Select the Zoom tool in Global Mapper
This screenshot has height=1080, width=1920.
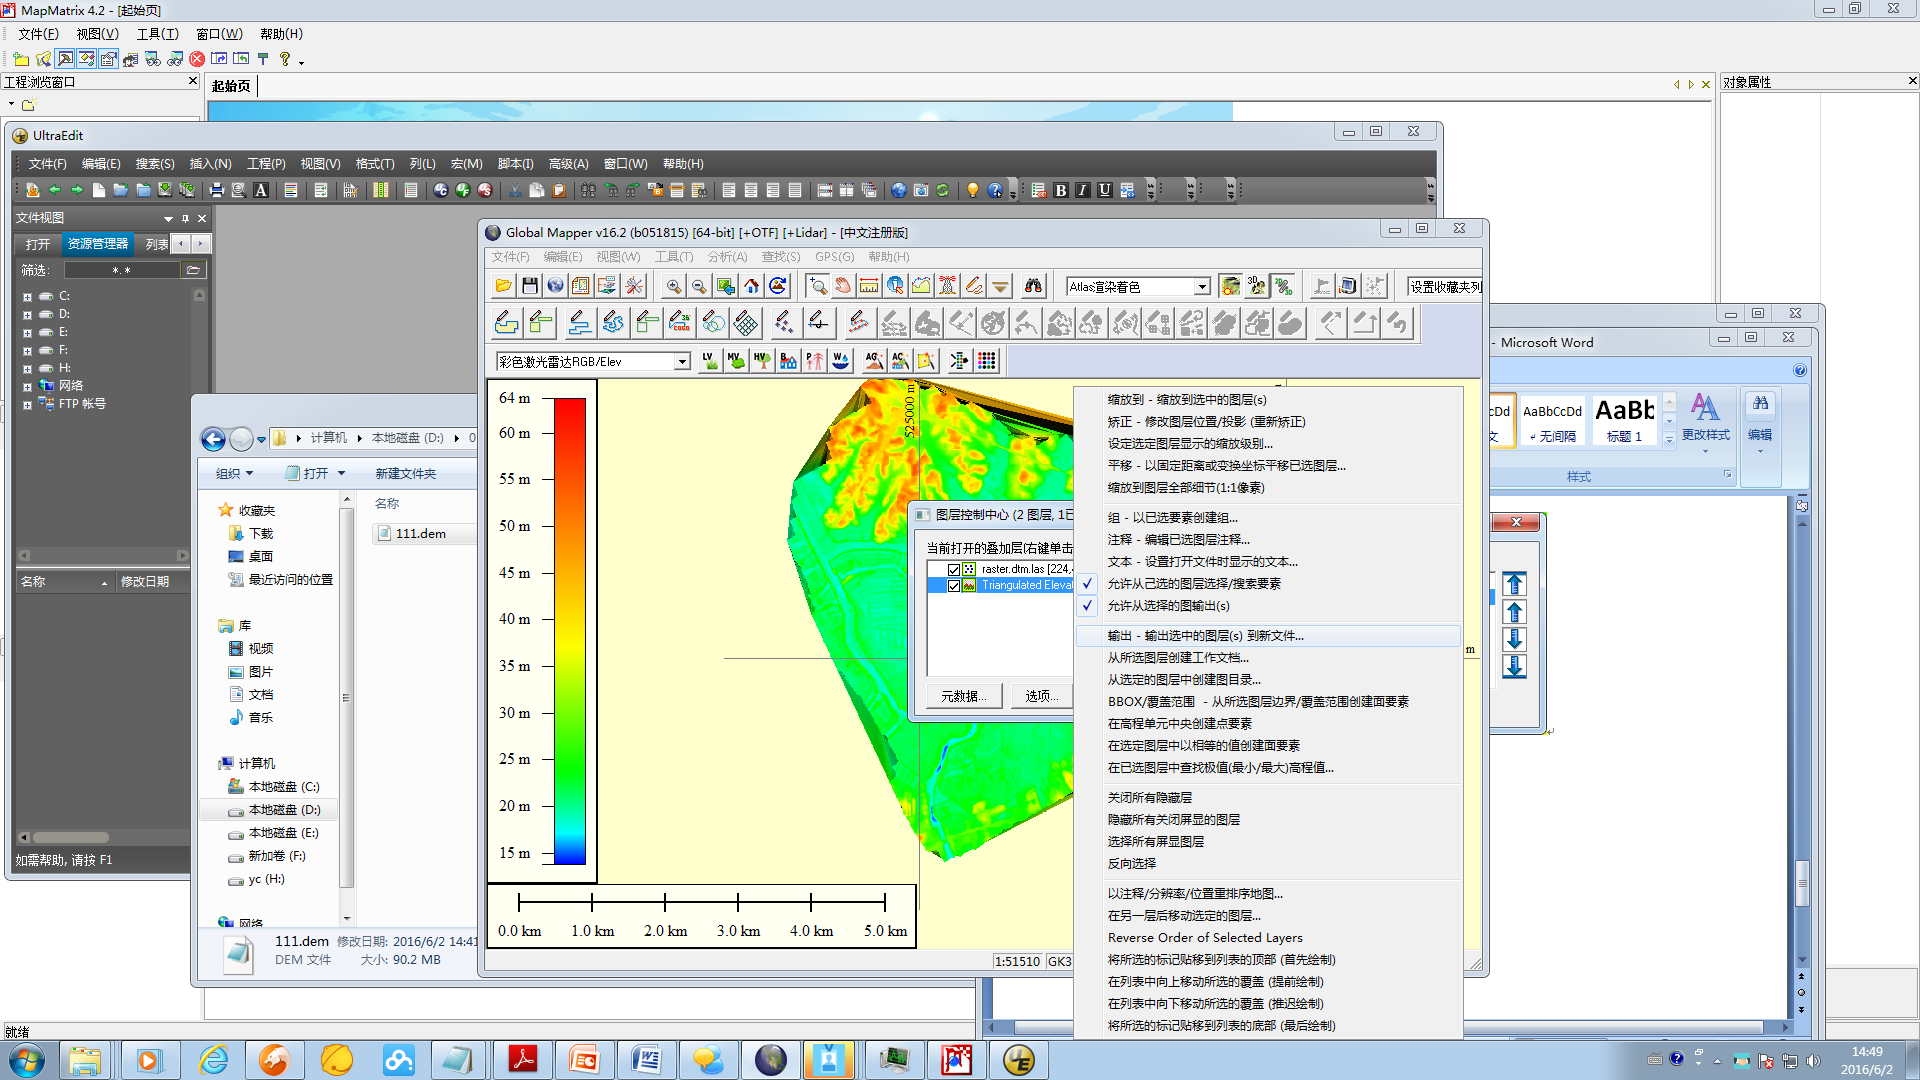pyautogui.click(x=818, y=286)
